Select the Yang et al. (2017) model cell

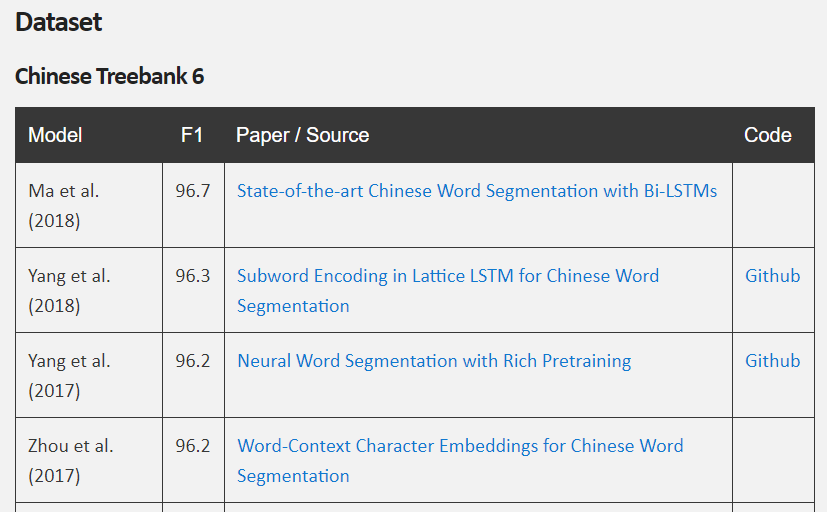click(69, 375)
